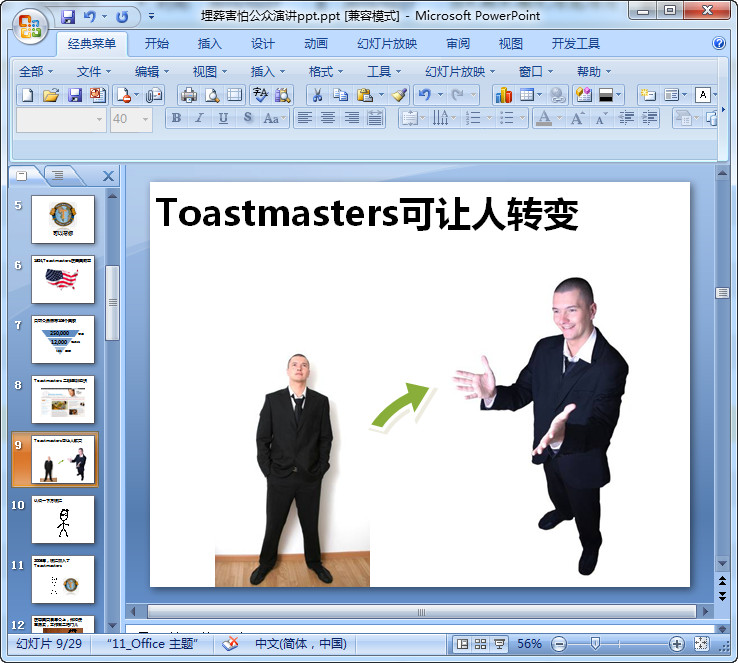Center-align text
738x663 pixels.
point(328,118)
